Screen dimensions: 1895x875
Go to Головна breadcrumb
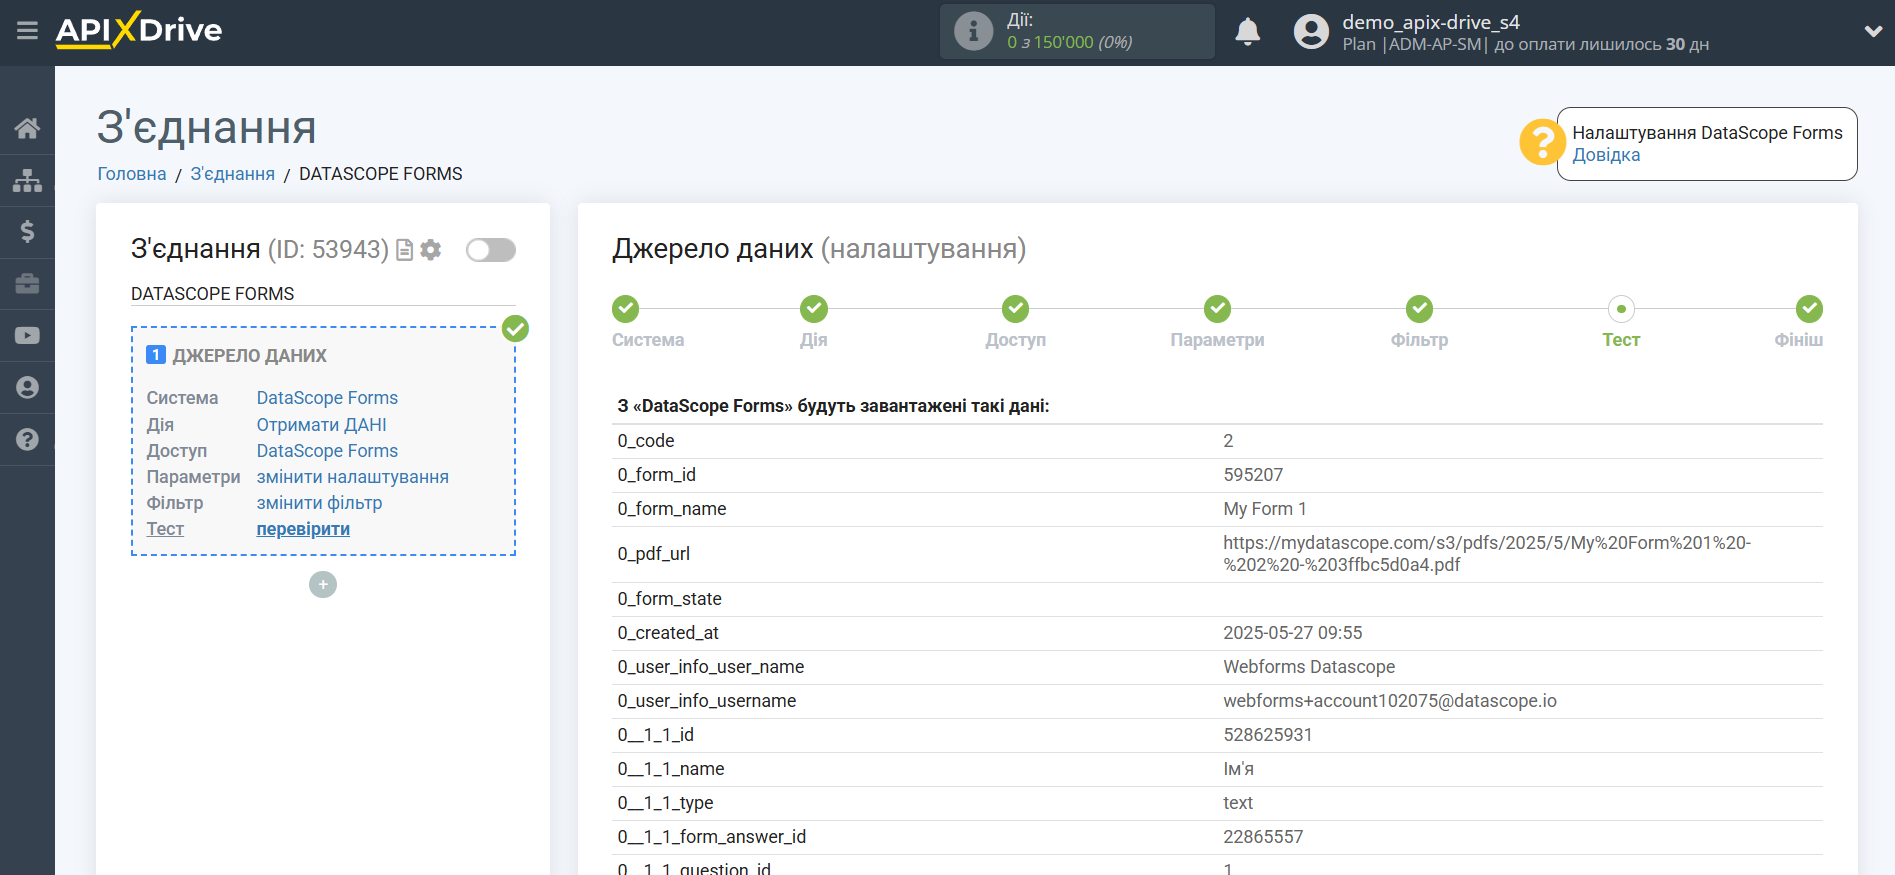(x=132, y=174)
